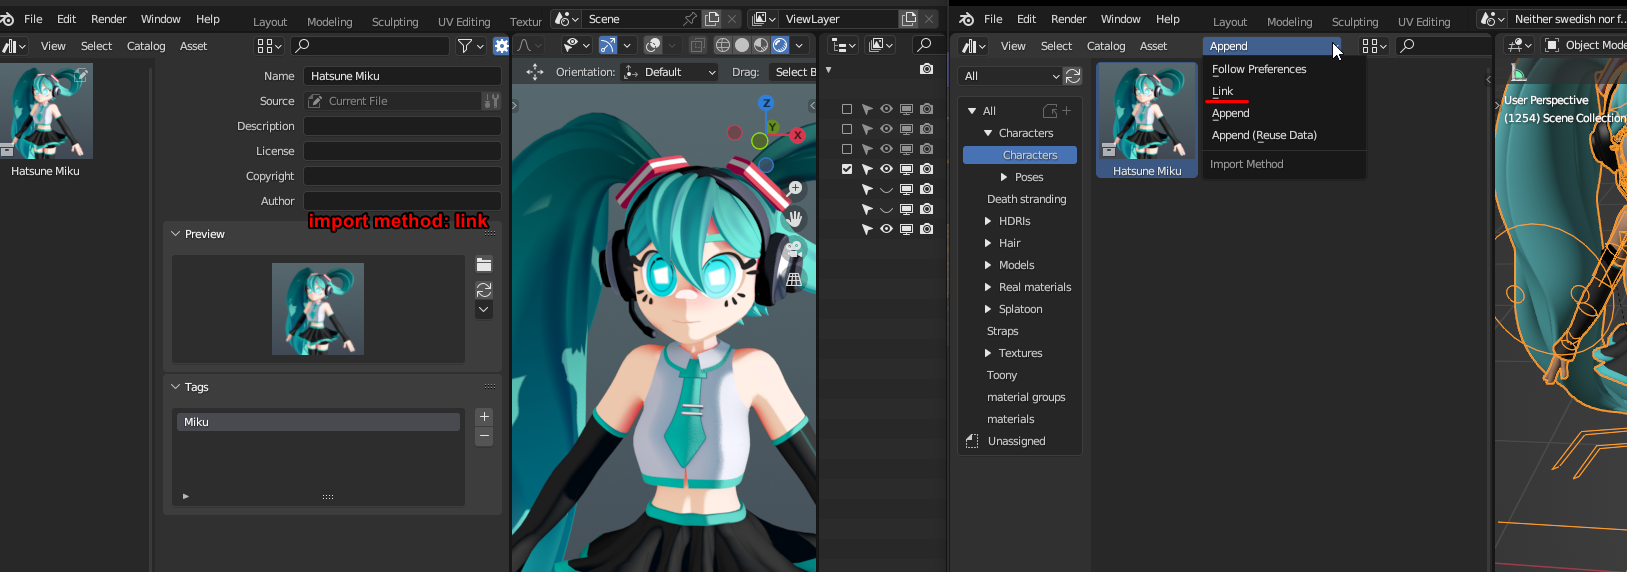
Task: Enable the first collection checkbox in outliner
Action: pos(847,109)
